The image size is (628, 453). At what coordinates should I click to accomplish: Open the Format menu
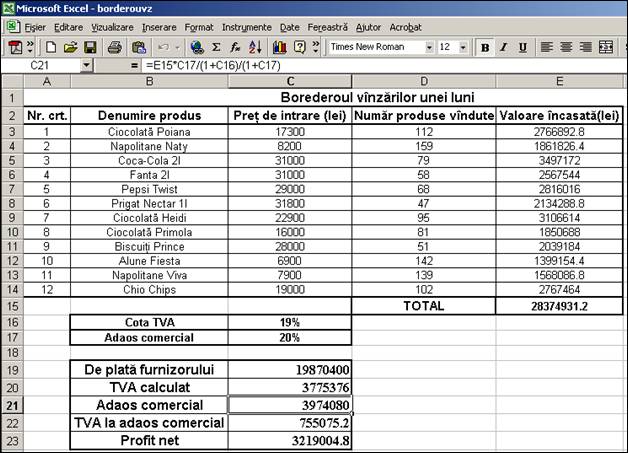click(x=199, y=27)
